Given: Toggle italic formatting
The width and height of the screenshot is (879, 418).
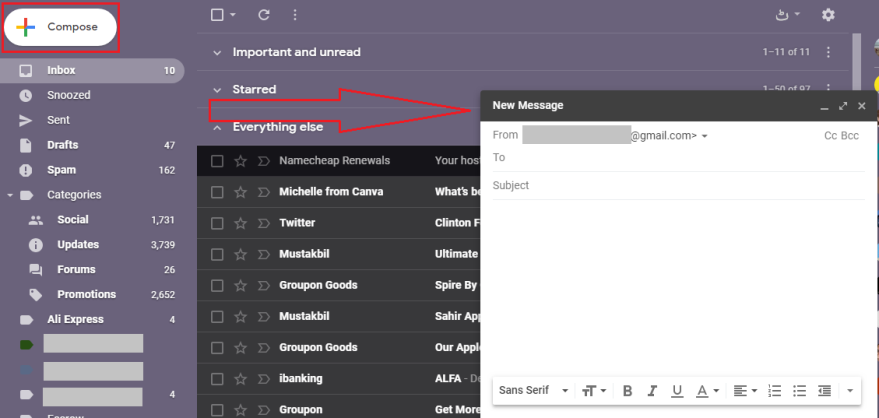Looking at the screenshot, I should coord(652,391).
